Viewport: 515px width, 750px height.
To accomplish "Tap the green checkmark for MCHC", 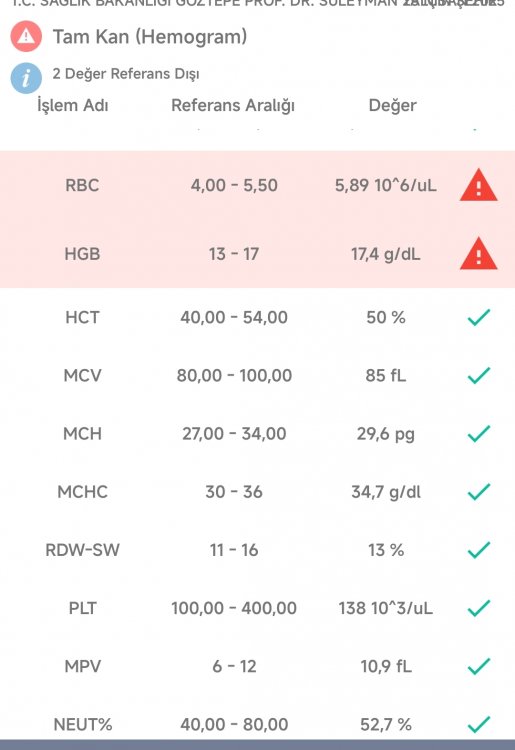I will (479, 492).
